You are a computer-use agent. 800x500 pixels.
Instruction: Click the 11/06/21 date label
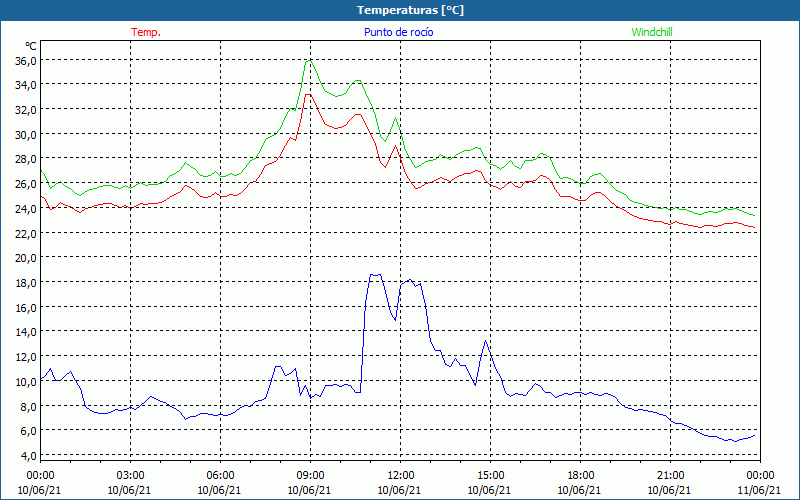(759, 490)
